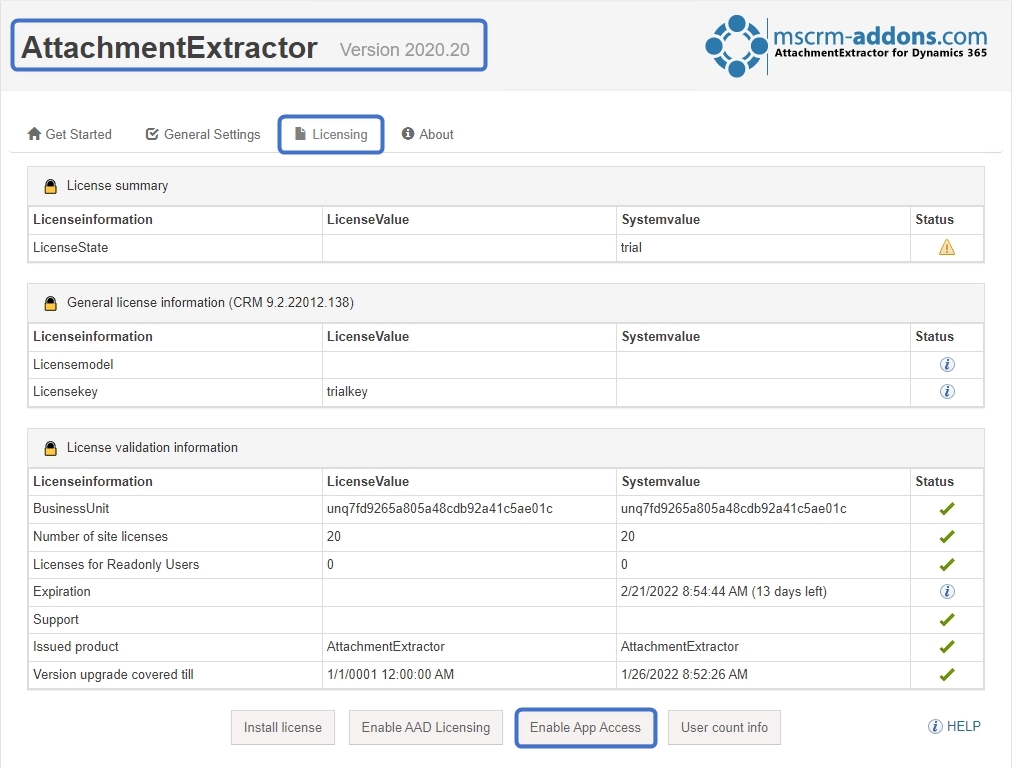Click the Licensekey row label
The height and width of the screenshot is (768, 1012).
65,392
